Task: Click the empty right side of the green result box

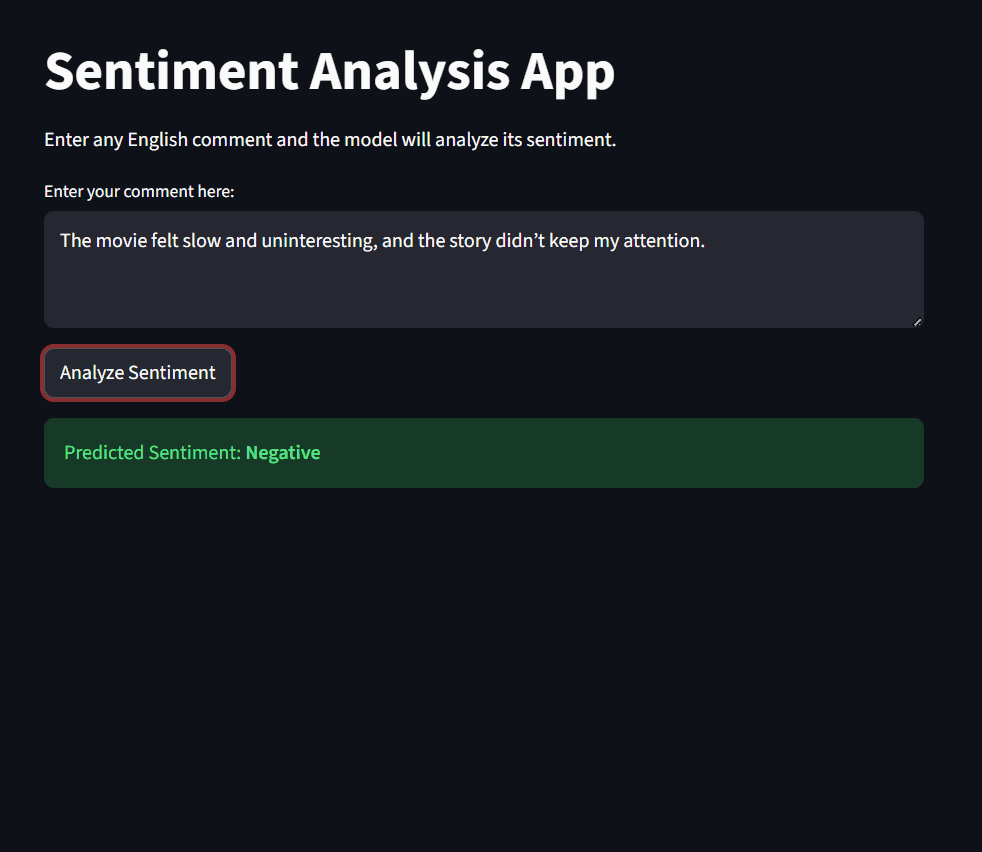Action: (700, 453)
